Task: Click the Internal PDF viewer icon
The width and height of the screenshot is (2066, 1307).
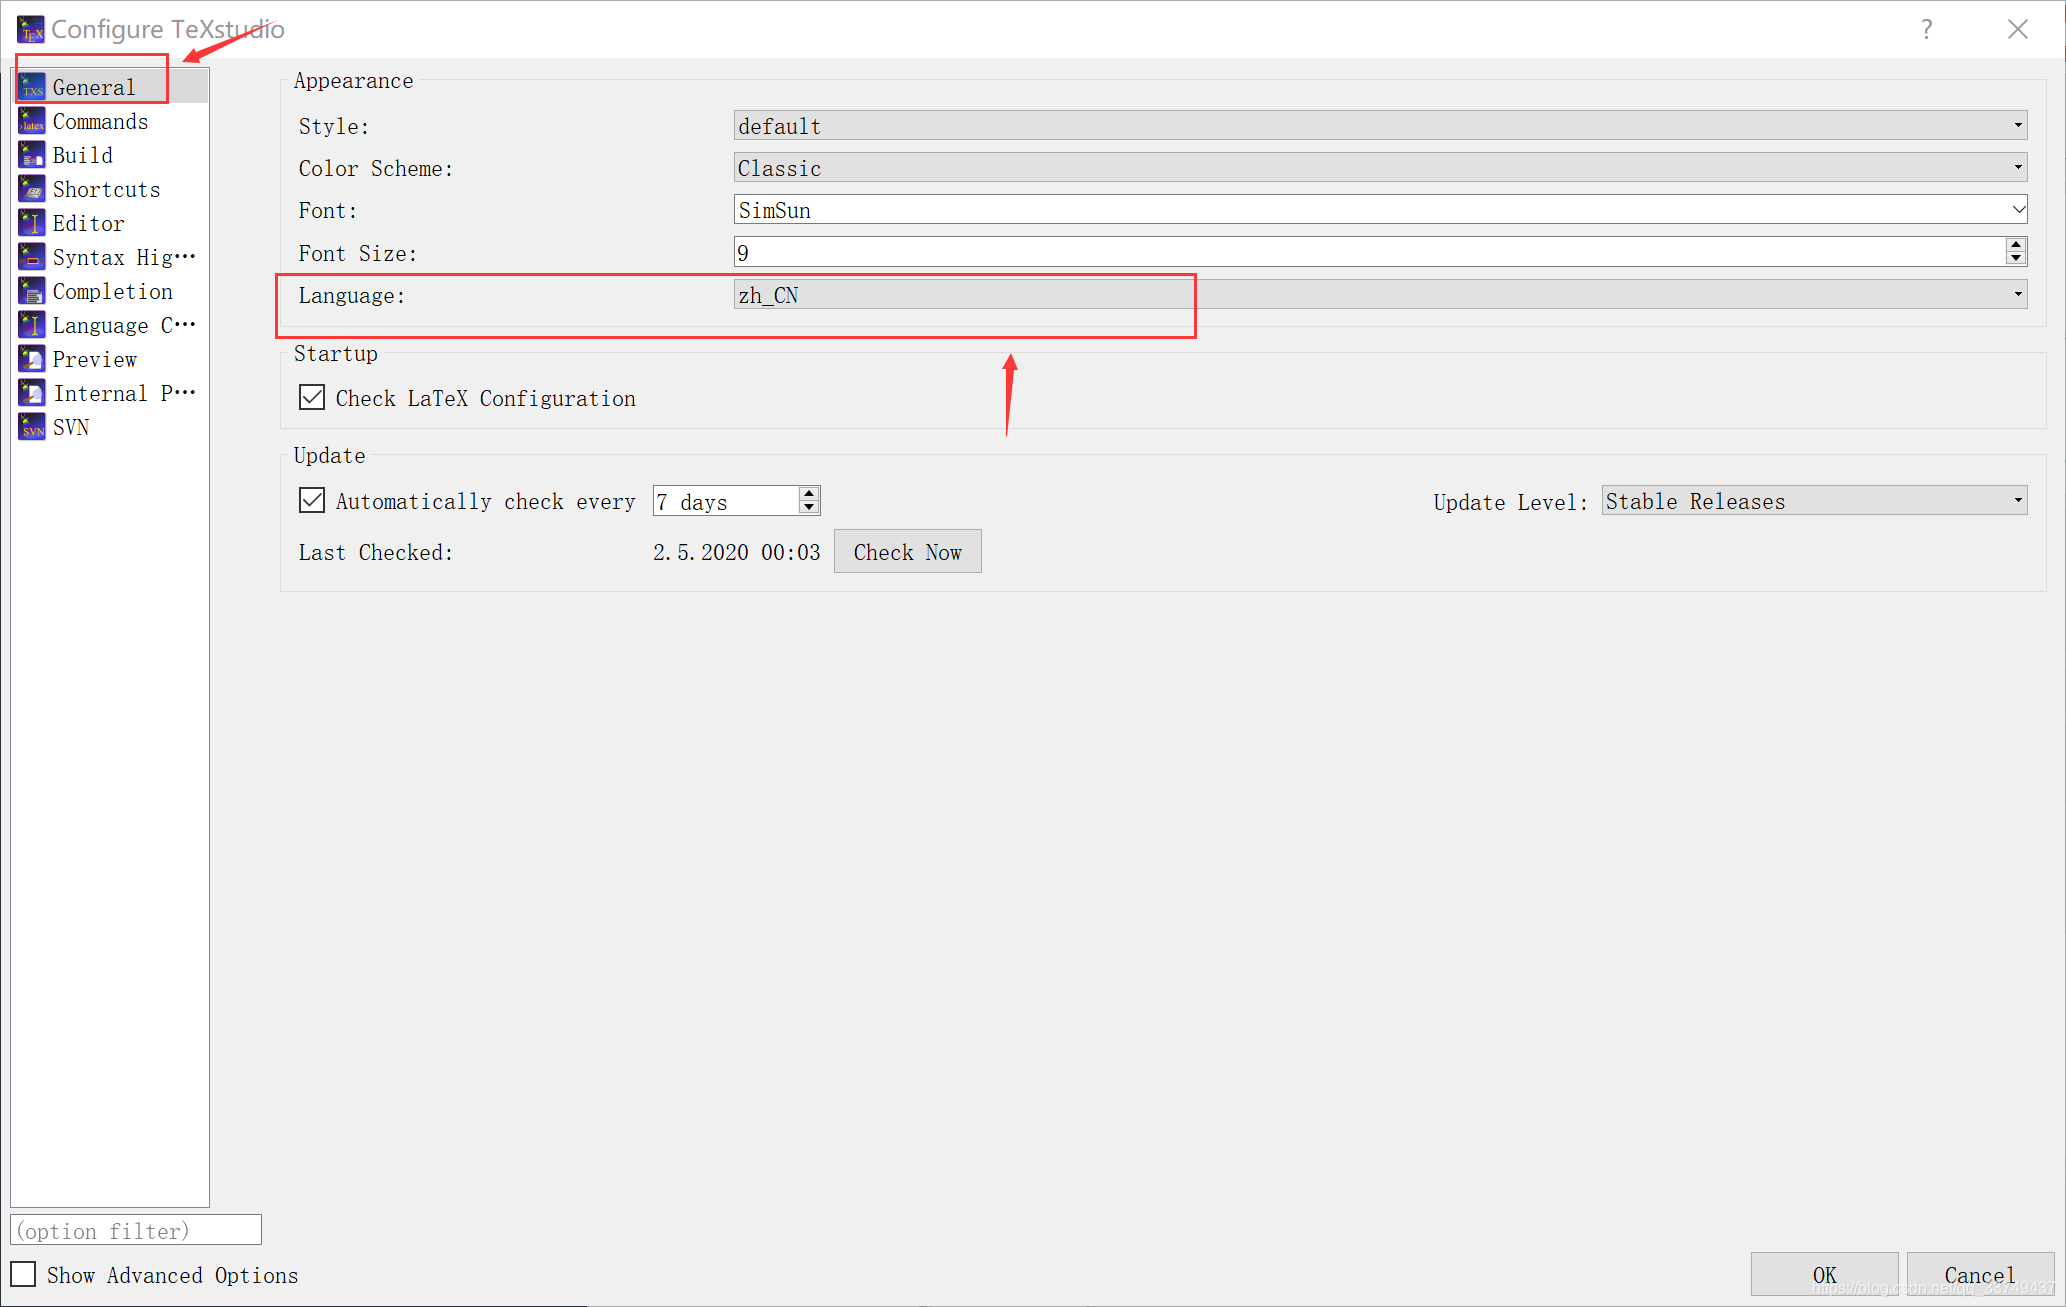Action: [x=32, y=394]
